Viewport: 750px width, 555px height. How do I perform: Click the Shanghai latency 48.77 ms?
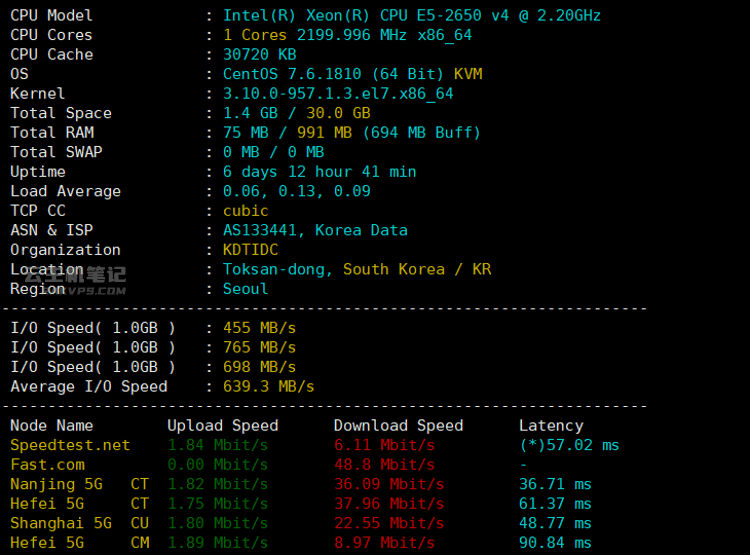(555, 523)
